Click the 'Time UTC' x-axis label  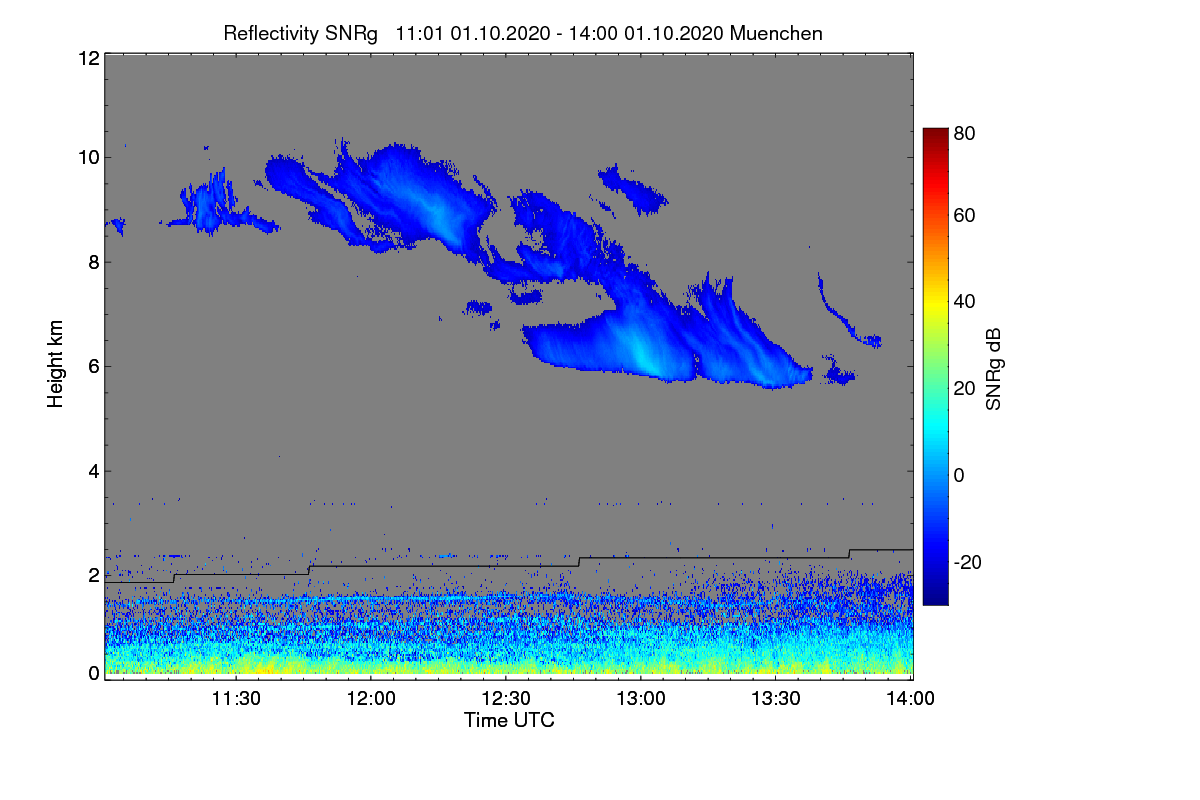pyautogui.click(x=509, y=720)
